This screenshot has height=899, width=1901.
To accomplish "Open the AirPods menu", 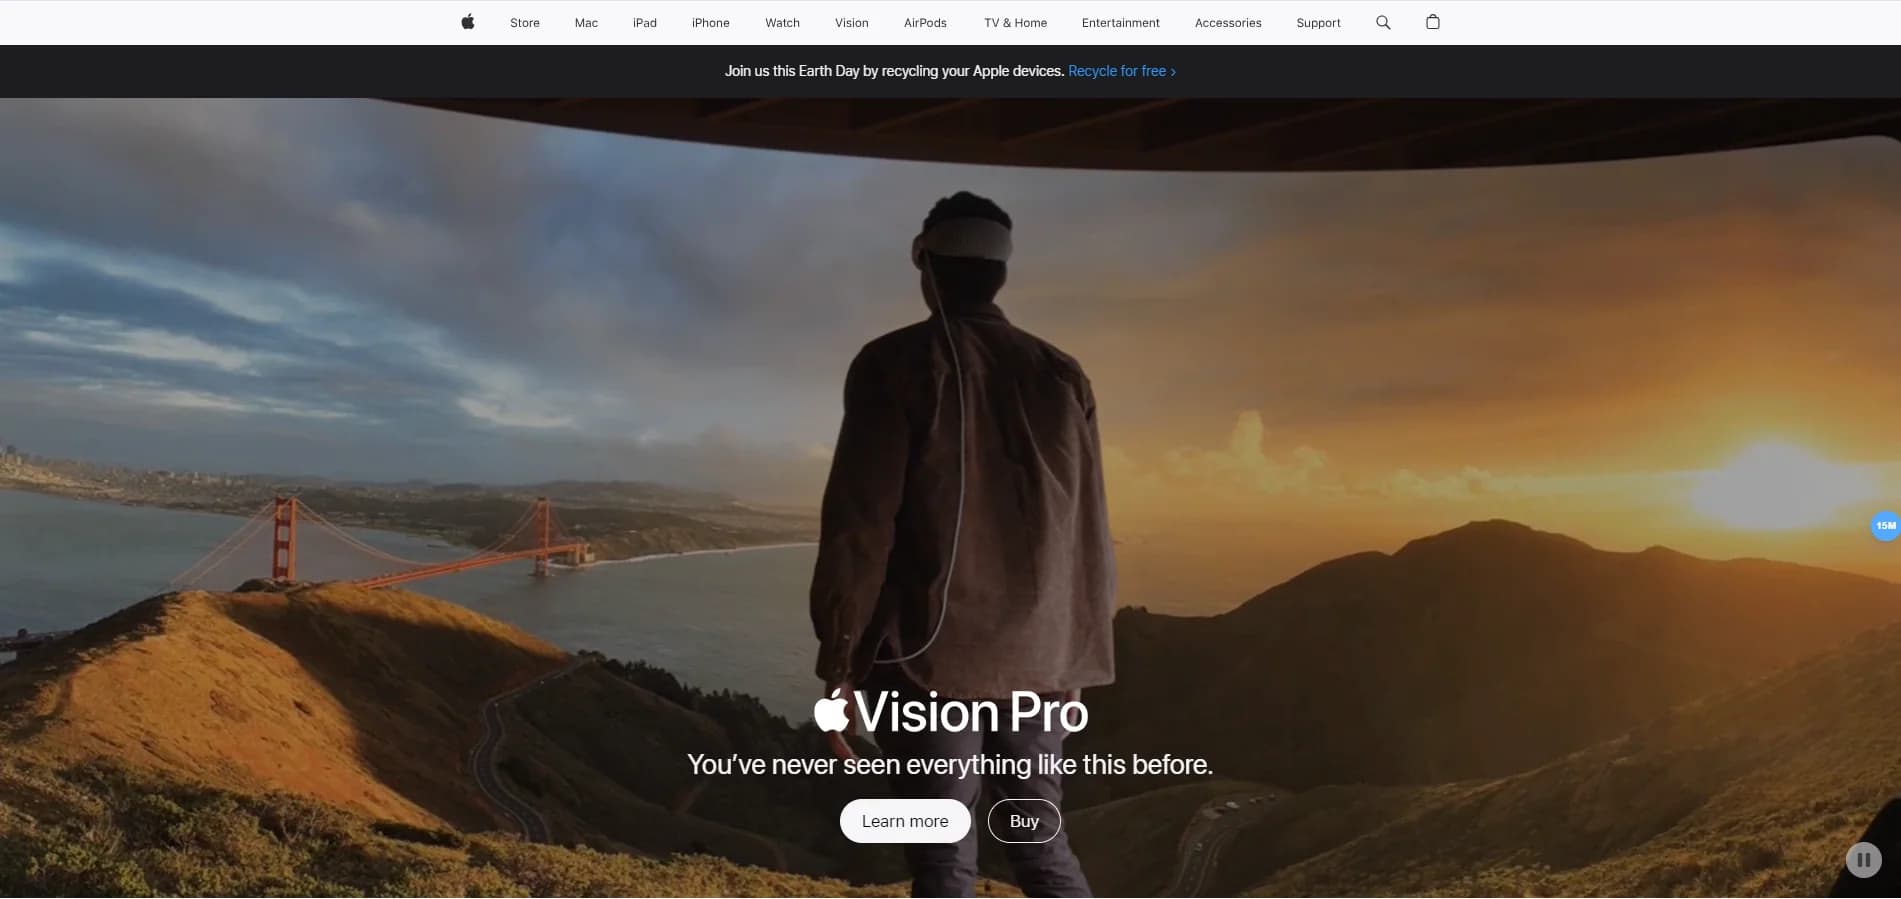I will tap(925, 23).
